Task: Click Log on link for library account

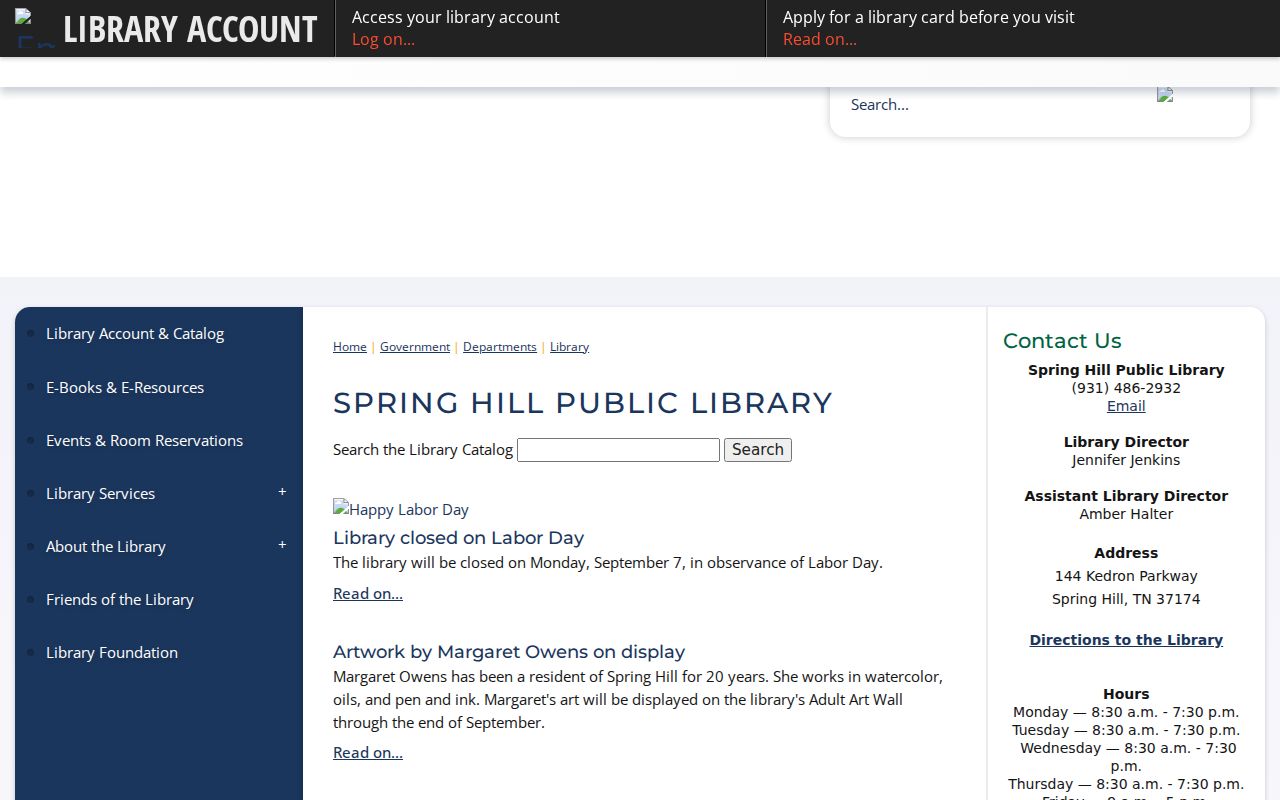Action: (x=383, y=39)
